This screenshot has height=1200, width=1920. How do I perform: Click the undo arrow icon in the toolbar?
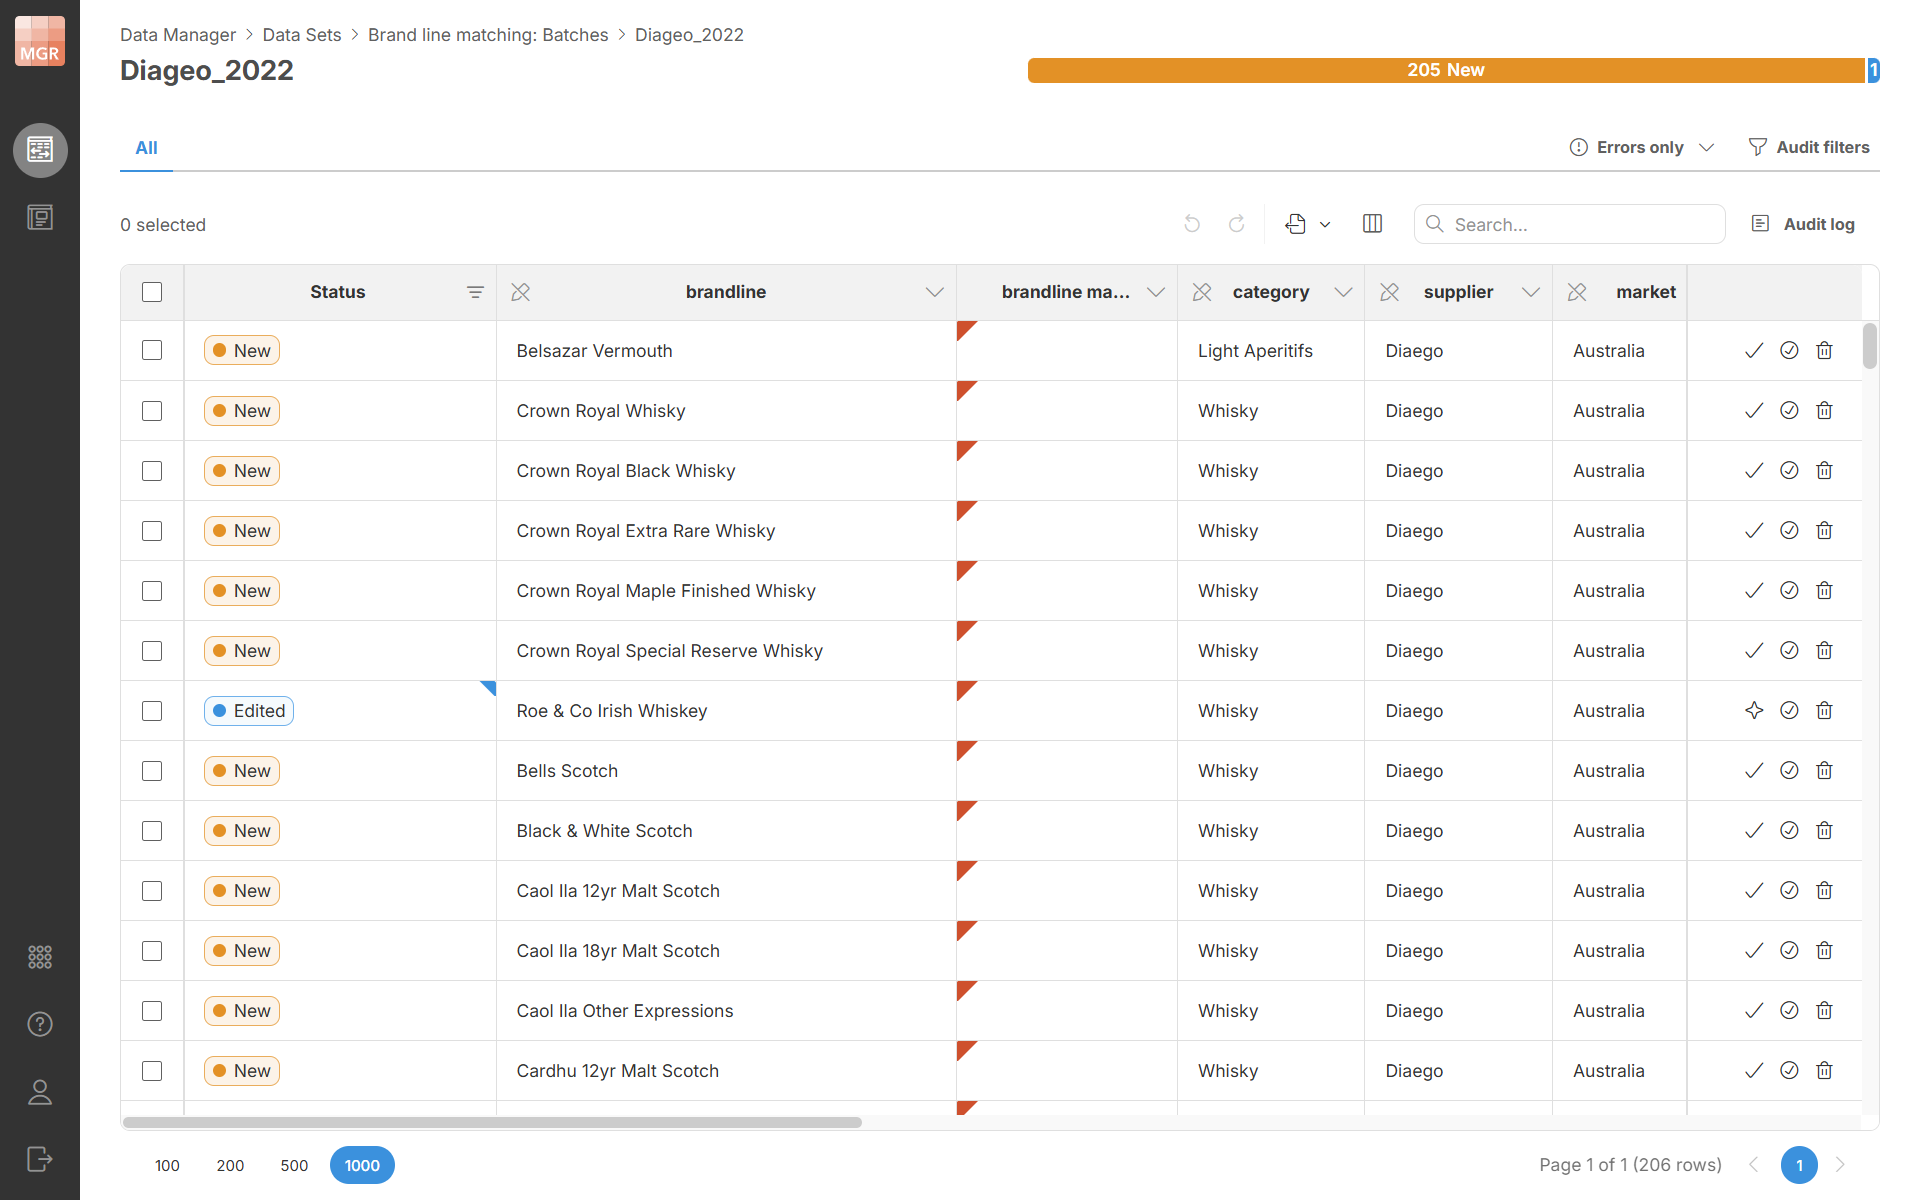1191,224
